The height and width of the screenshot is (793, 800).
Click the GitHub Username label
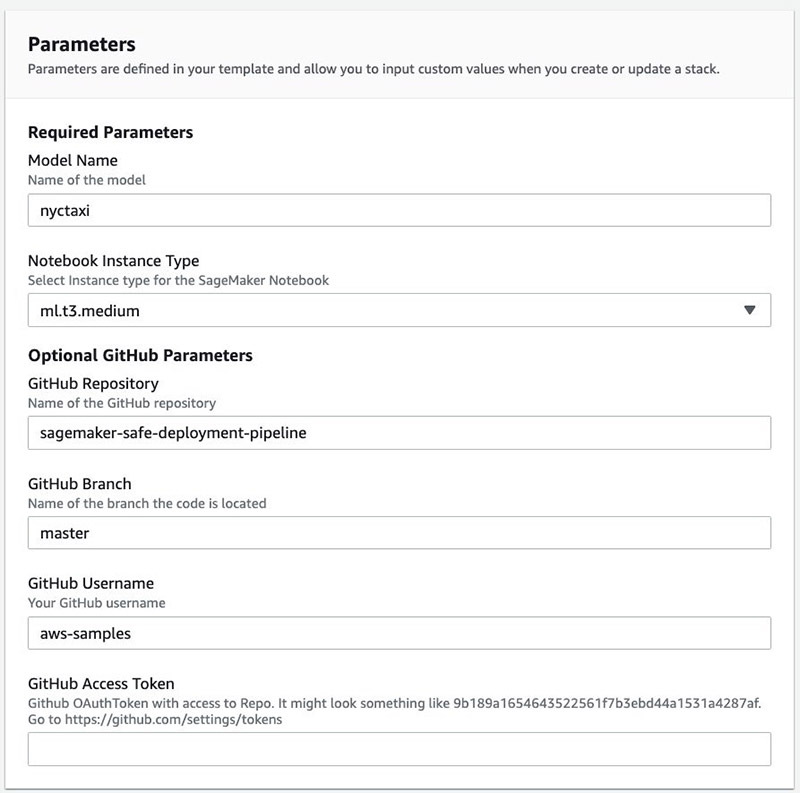point(91,583)
